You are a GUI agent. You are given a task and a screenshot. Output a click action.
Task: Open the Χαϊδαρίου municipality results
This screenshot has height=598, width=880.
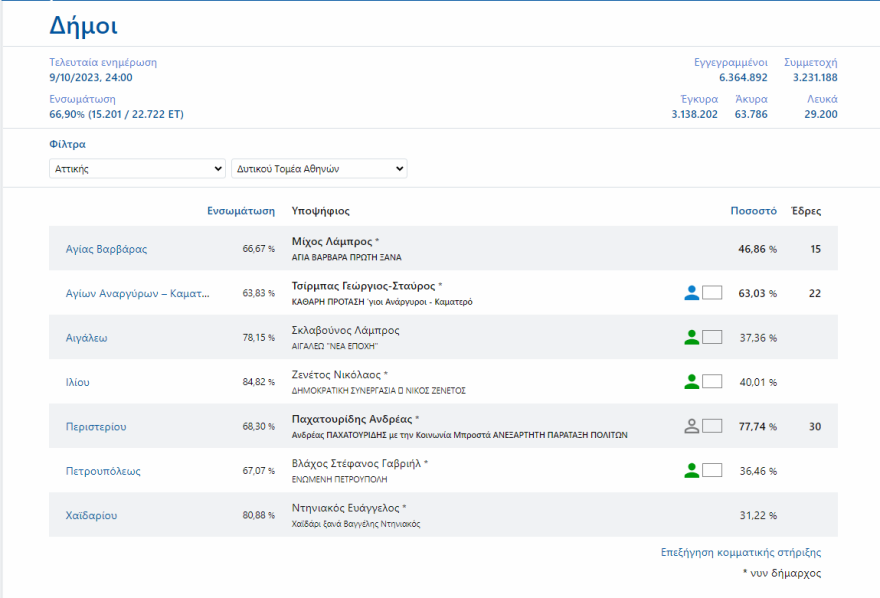(84, 515)
